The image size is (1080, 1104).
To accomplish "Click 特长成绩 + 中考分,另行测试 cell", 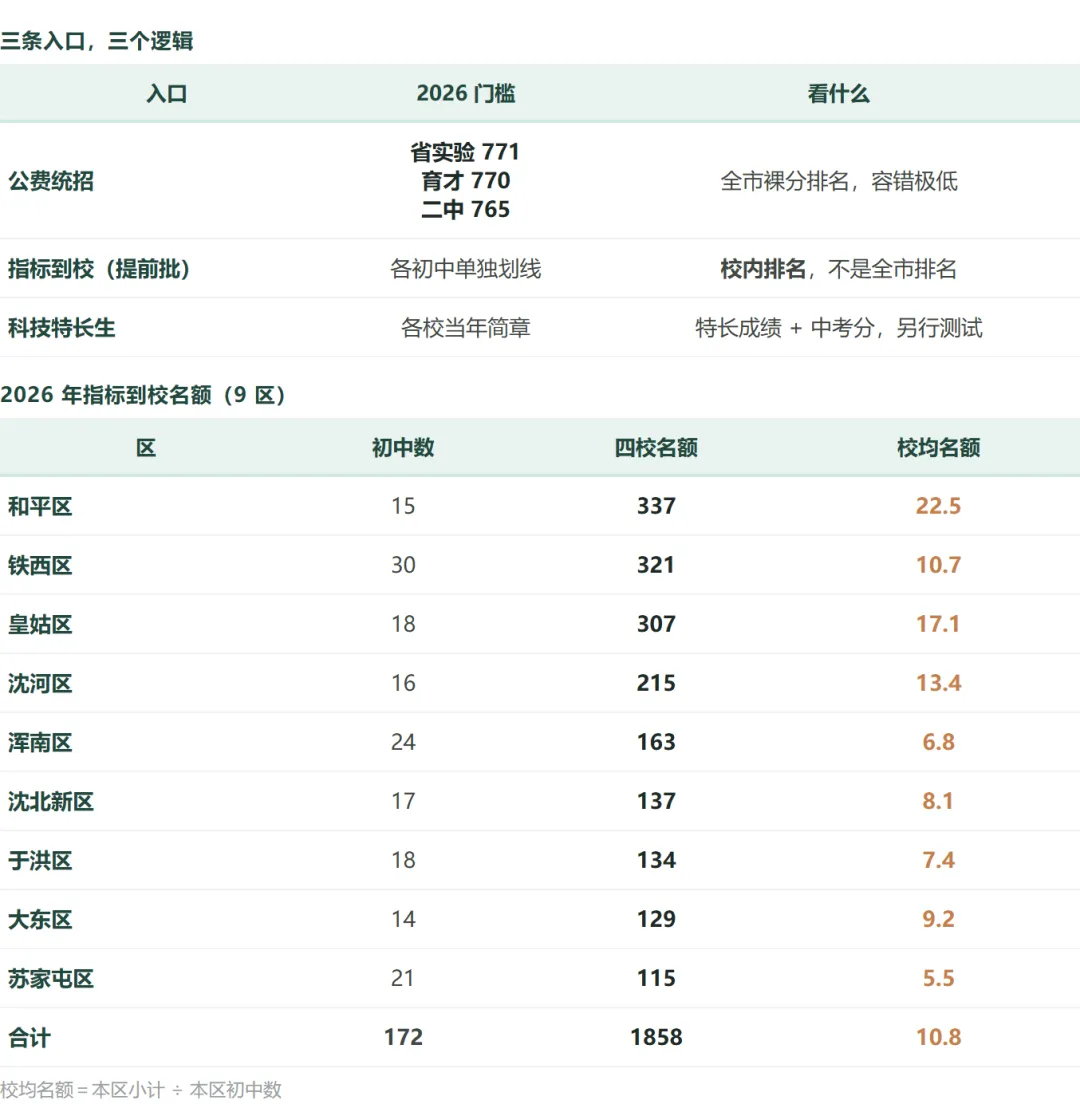I will click(839, 328).
